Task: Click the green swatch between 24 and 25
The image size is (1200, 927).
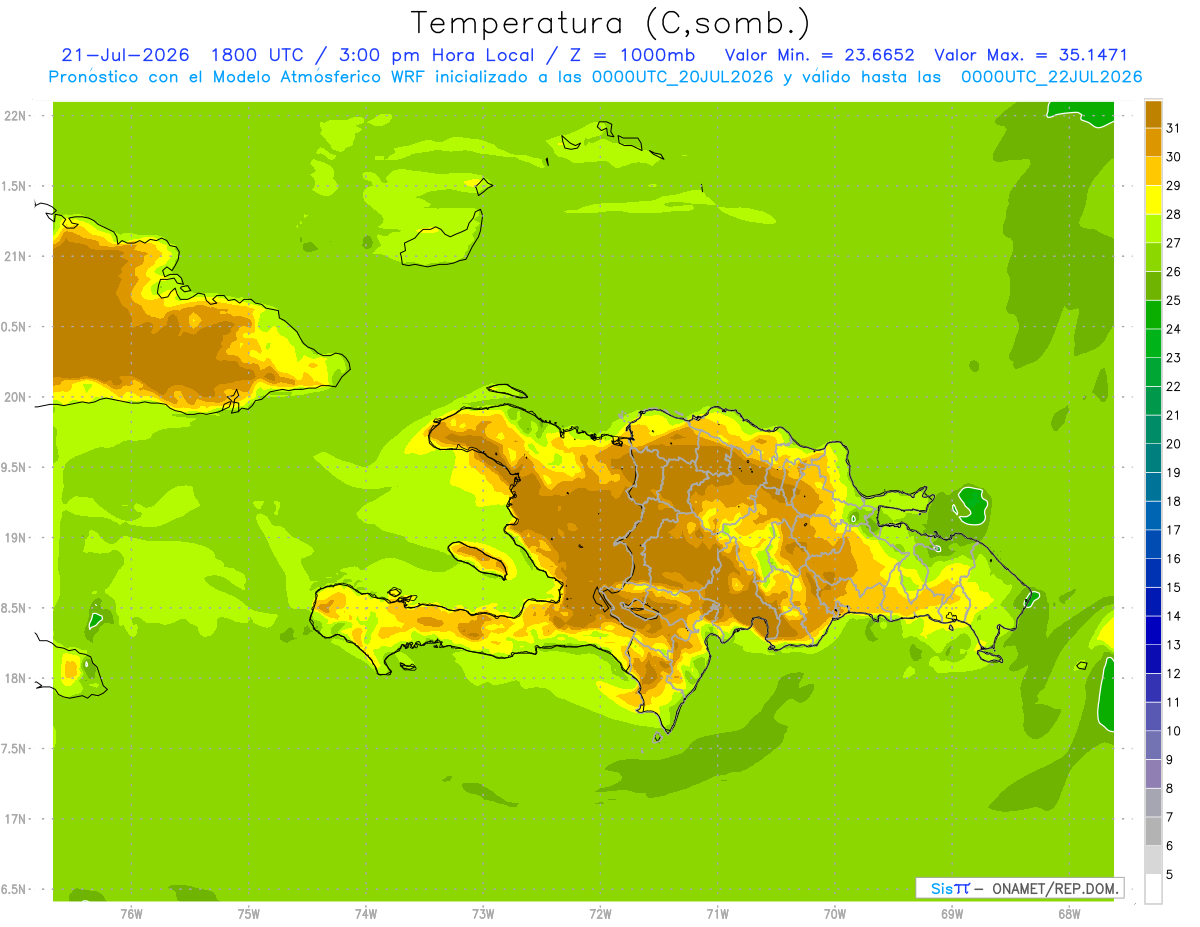Action: pyautogui.click(x=1153, y=314)
